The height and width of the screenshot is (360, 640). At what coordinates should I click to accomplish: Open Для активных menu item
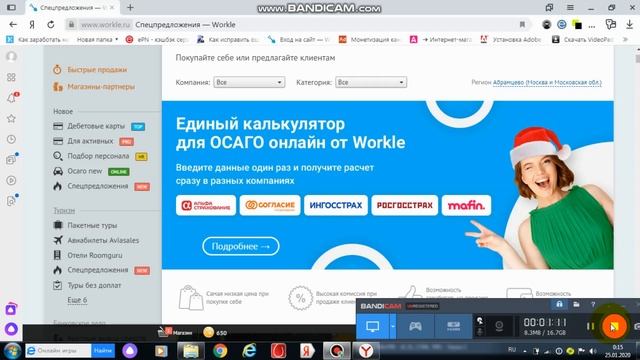90,141
